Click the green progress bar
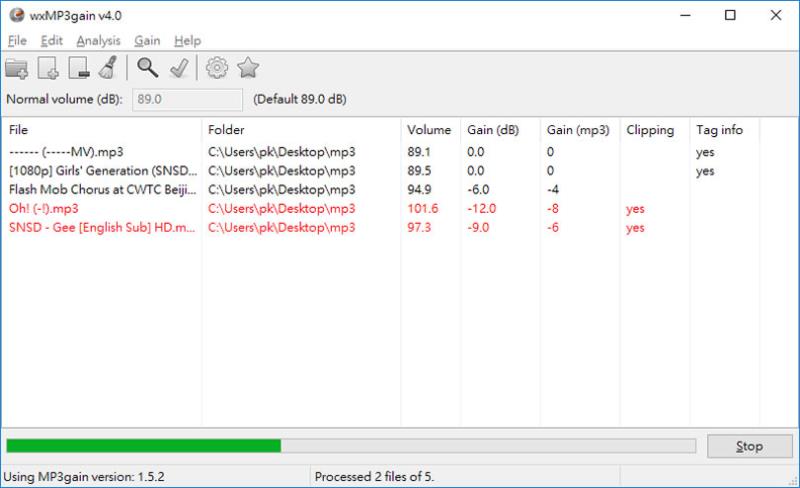 pos(351,446)
